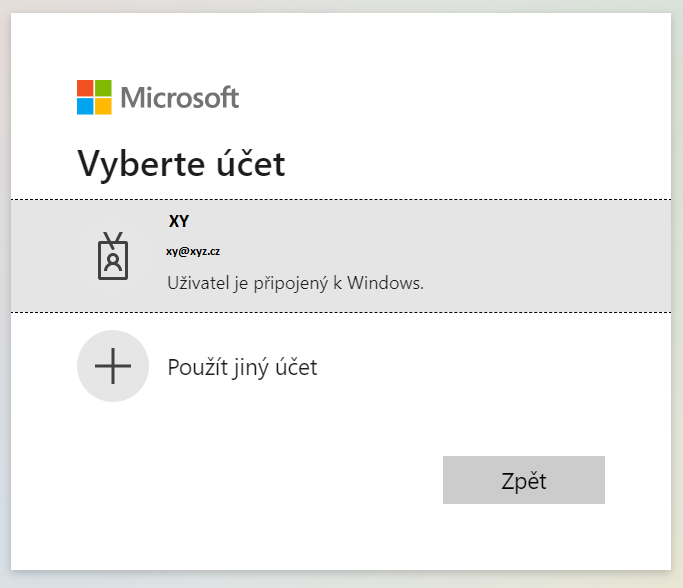Screen dimensions: 683x588
Task: Click the green square of the Microsoft logo
Action: [x=104, y=88]
